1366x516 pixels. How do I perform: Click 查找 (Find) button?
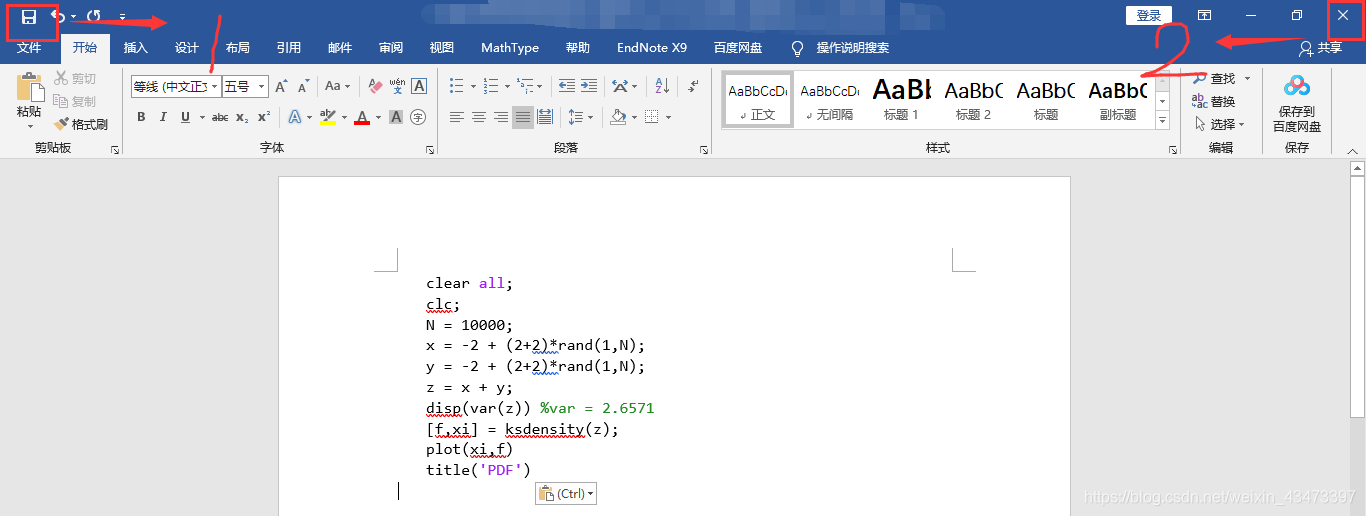pos(1215,78)
